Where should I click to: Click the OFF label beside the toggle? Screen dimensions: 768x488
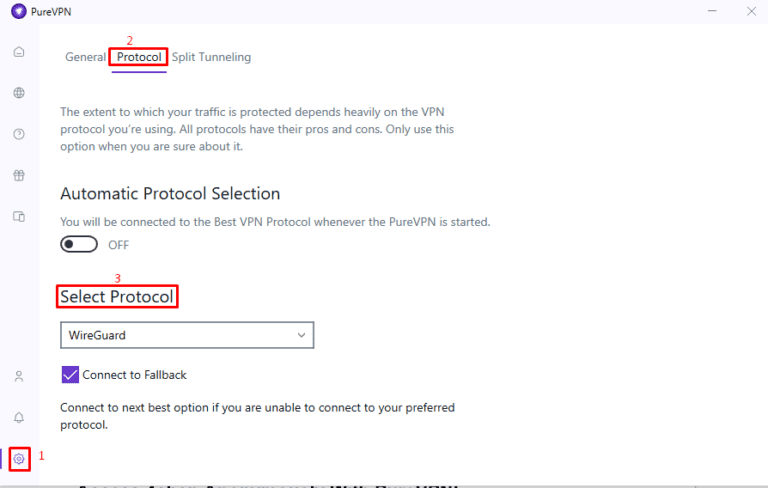(x=118, y=245)
